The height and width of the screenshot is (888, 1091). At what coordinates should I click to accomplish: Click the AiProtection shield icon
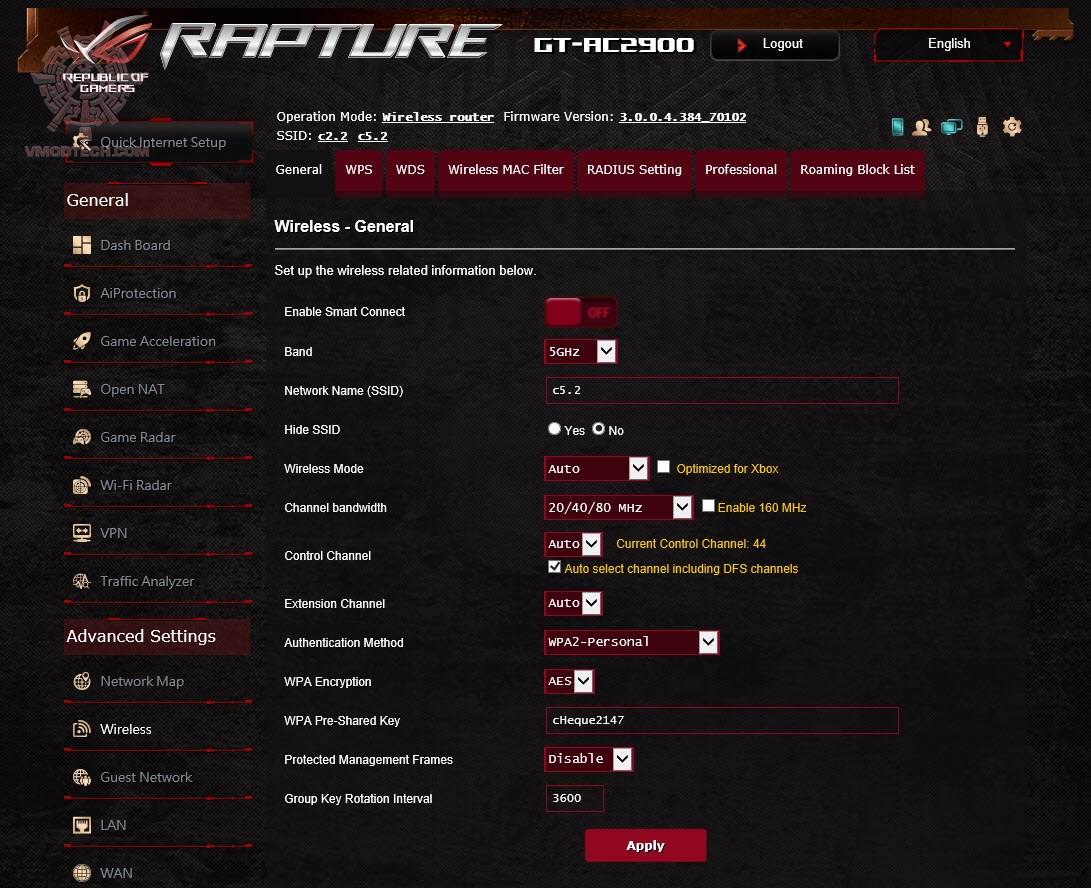point(82,293)
